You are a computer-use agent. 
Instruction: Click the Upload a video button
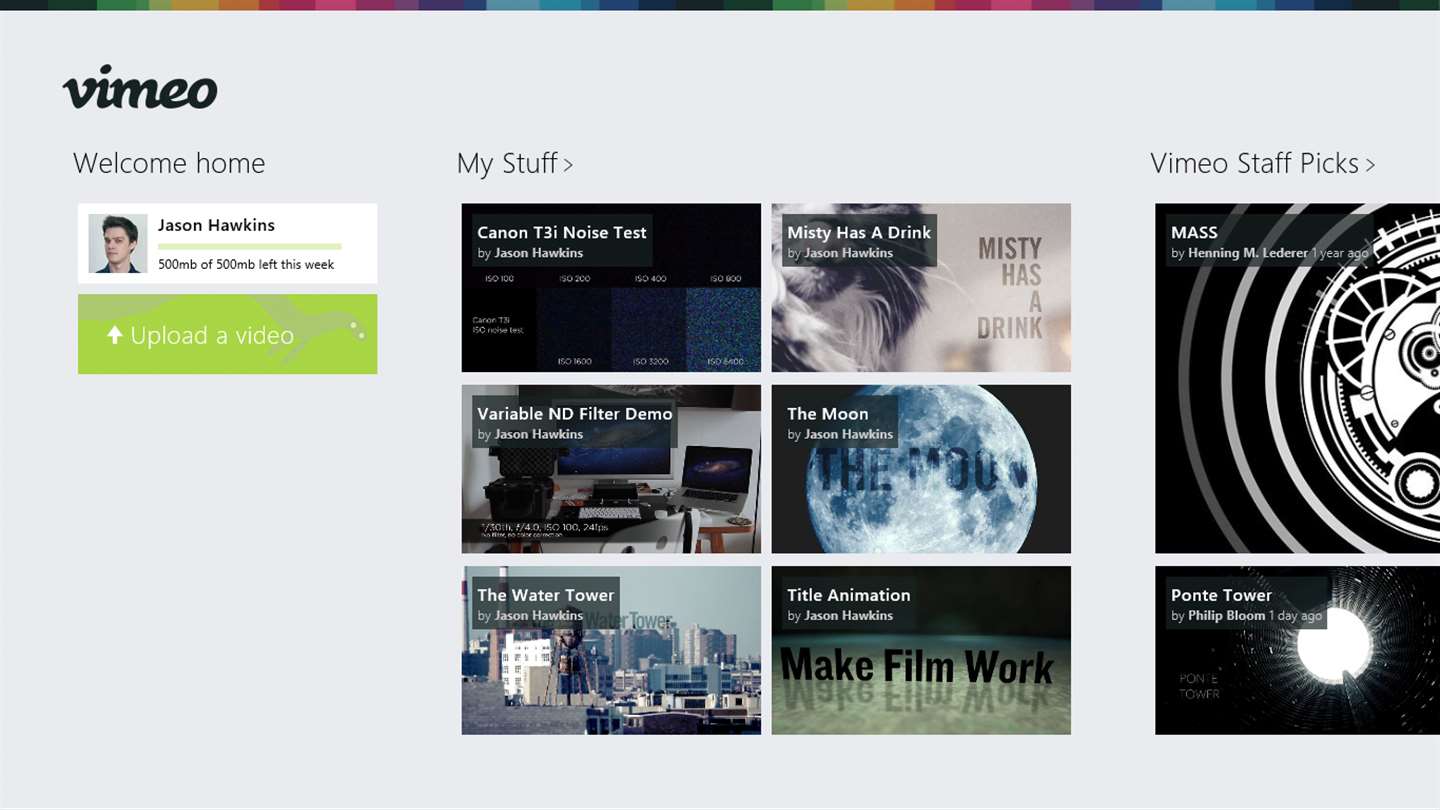(x=228, y=334)
